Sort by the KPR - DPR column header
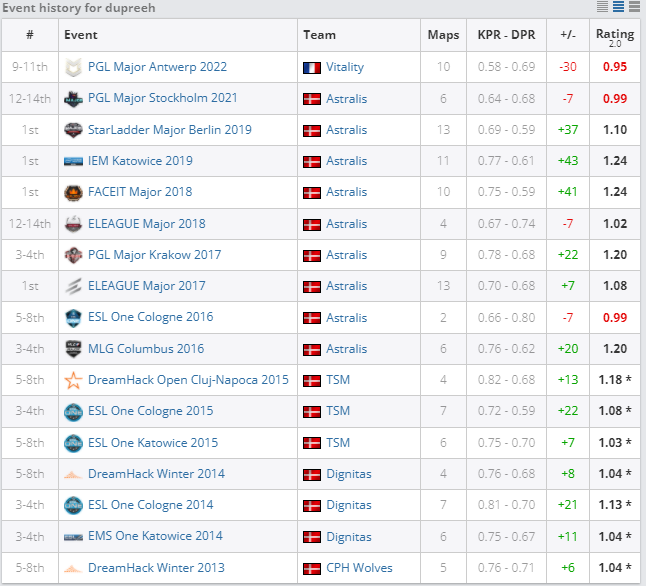646x586 pixels. point(506,35)
